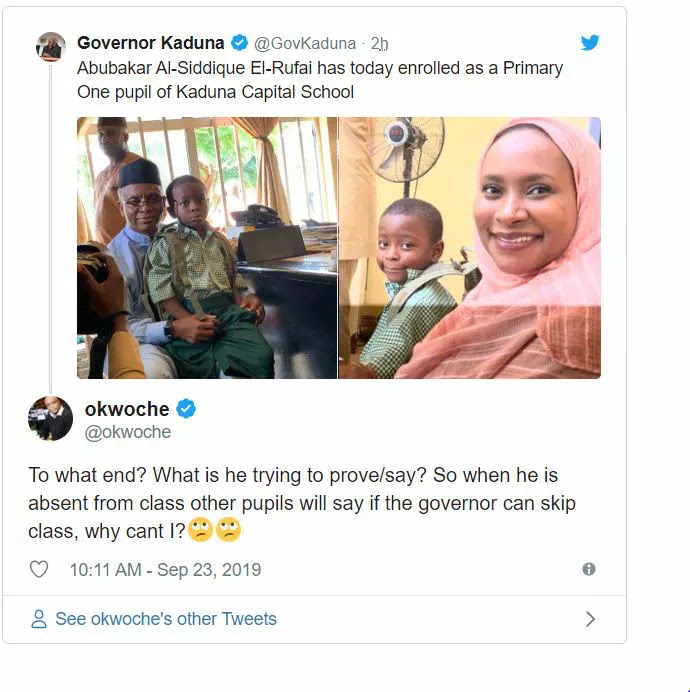Open the @okwoche handle link
The image size is (690, 692).
click(x=128, y=432)
